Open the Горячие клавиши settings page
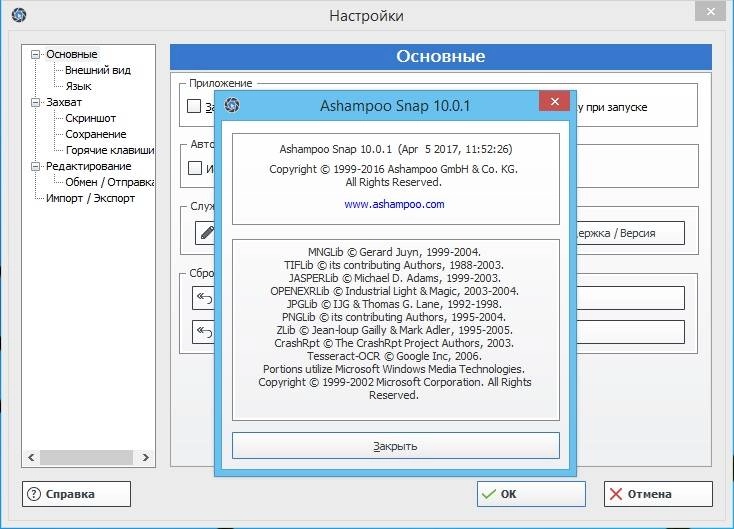The height and width of the screenshot is (529, 734). pos(110,150)
